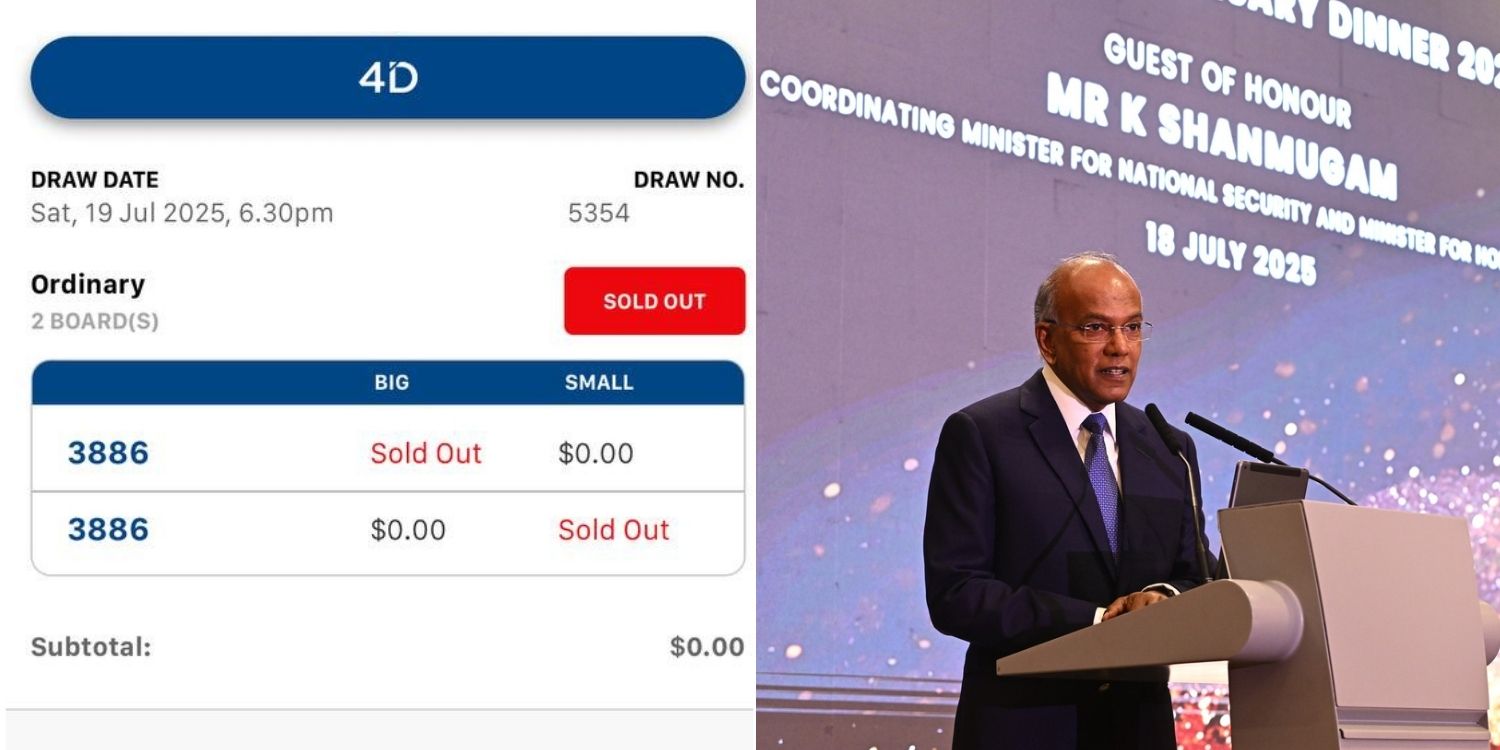Click the 2 BOARD(S) text
The image size is (1500, 750).
[x=95, y=322]
